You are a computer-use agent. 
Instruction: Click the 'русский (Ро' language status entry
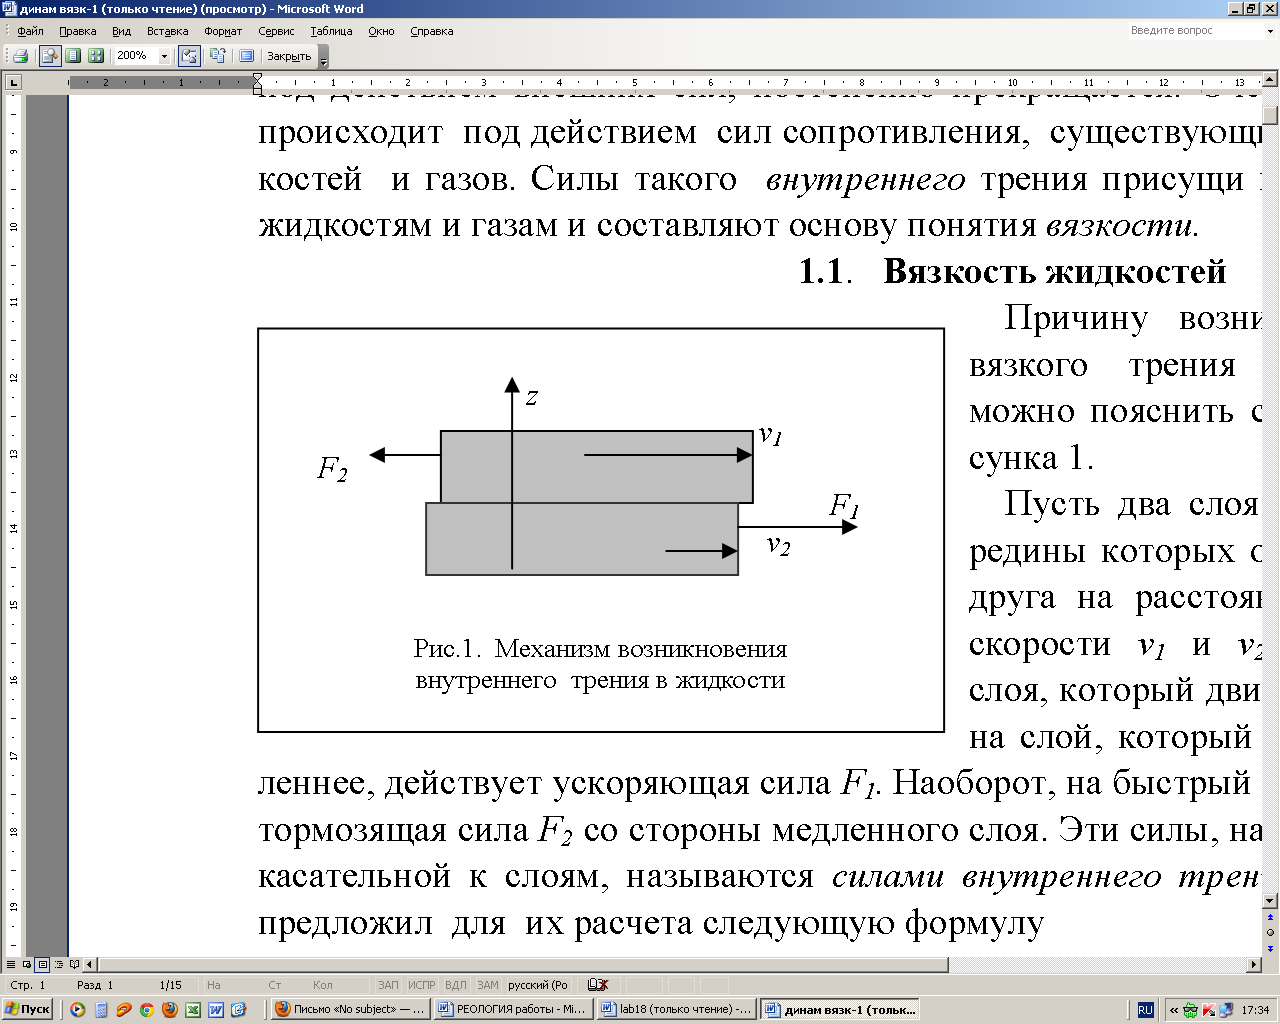[538, 985]
